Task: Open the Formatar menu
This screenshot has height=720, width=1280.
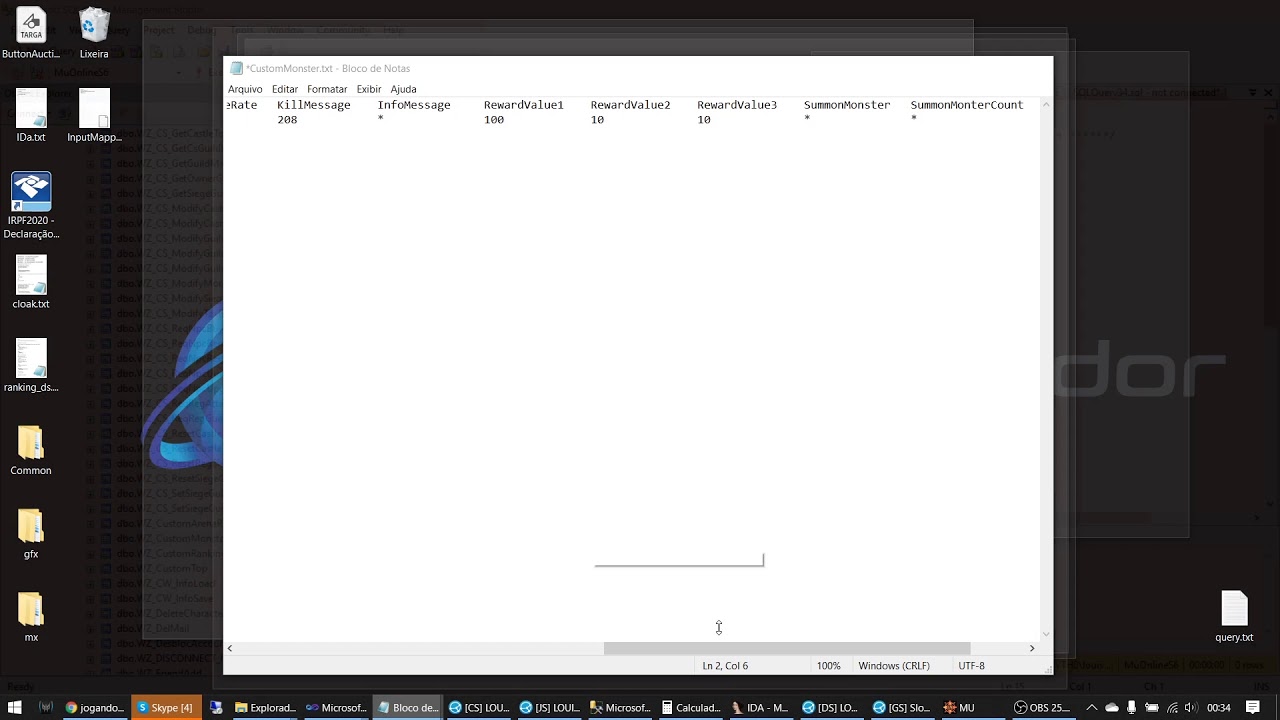Action: 327,89
